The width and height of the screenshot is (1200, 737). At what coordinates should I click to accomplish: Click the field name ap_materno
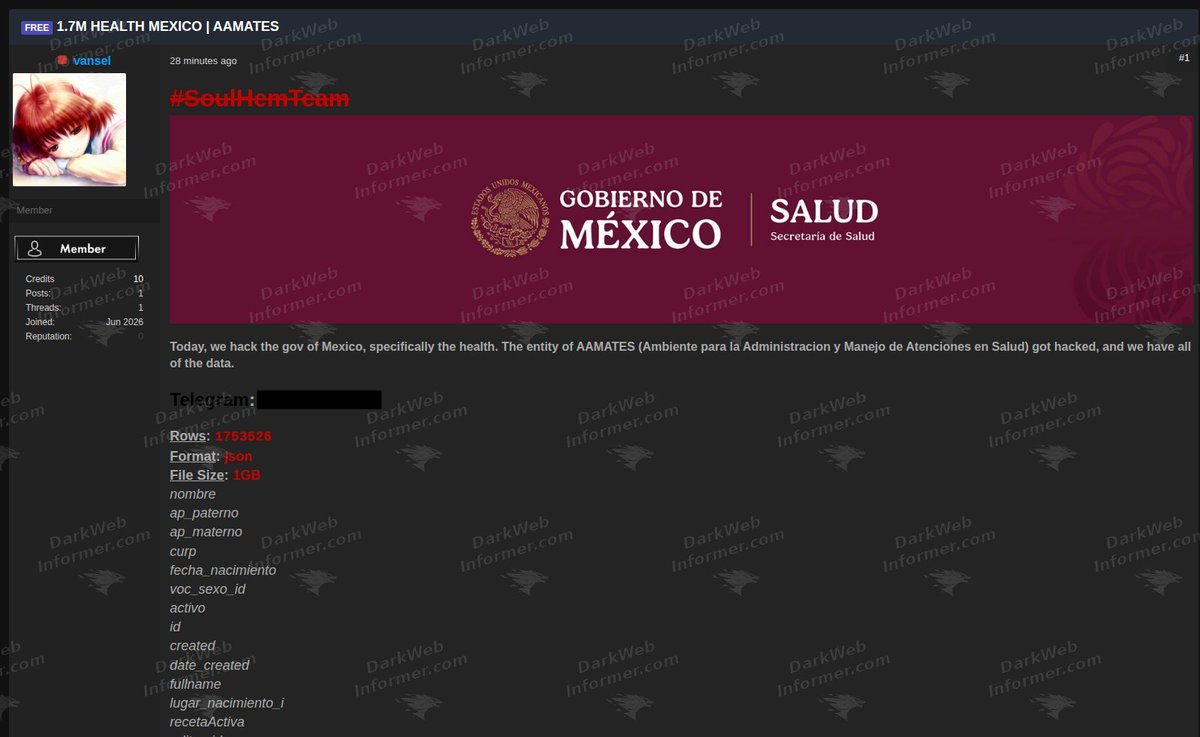tap(206, 532)
